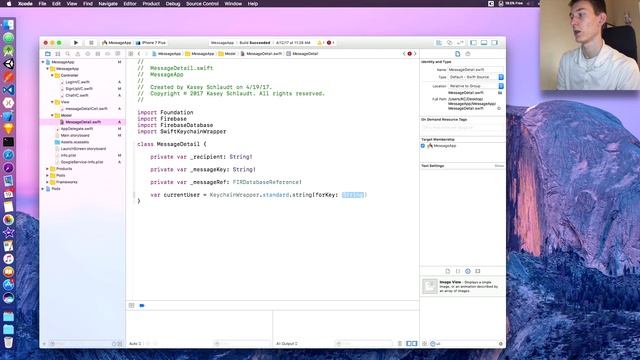Screen dimensions: 640x360
Task: Toggle the Utilities pane visibility
Action: (x=495, y=43)
